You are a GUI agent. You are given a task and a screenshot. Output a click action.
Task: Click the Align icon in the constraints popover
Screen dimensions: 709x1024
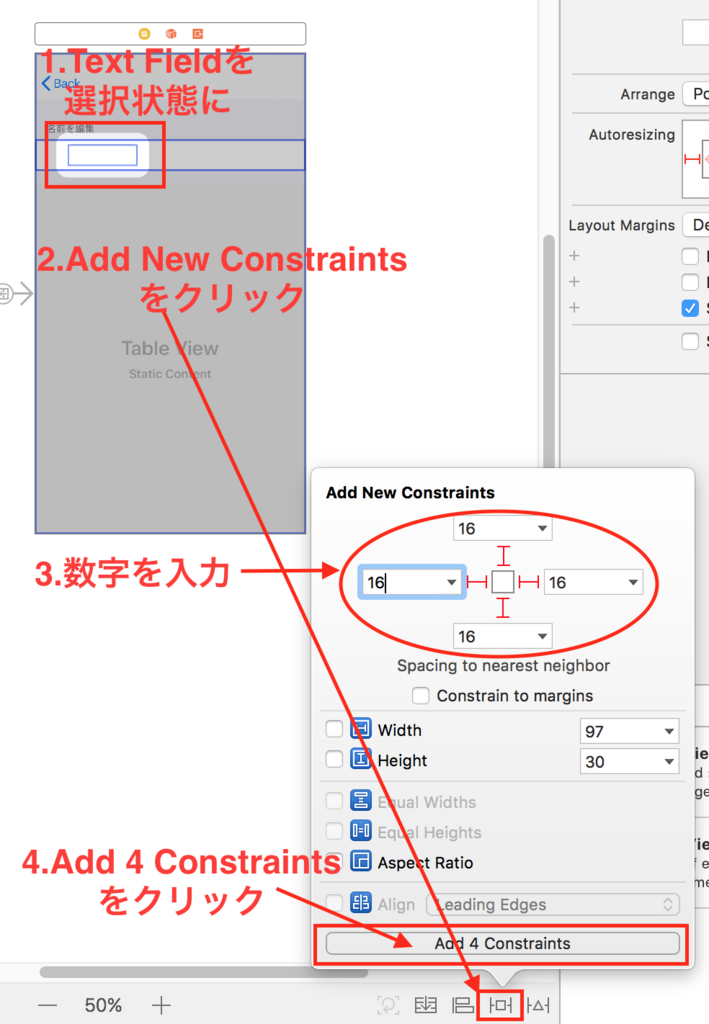pos(360,903)
